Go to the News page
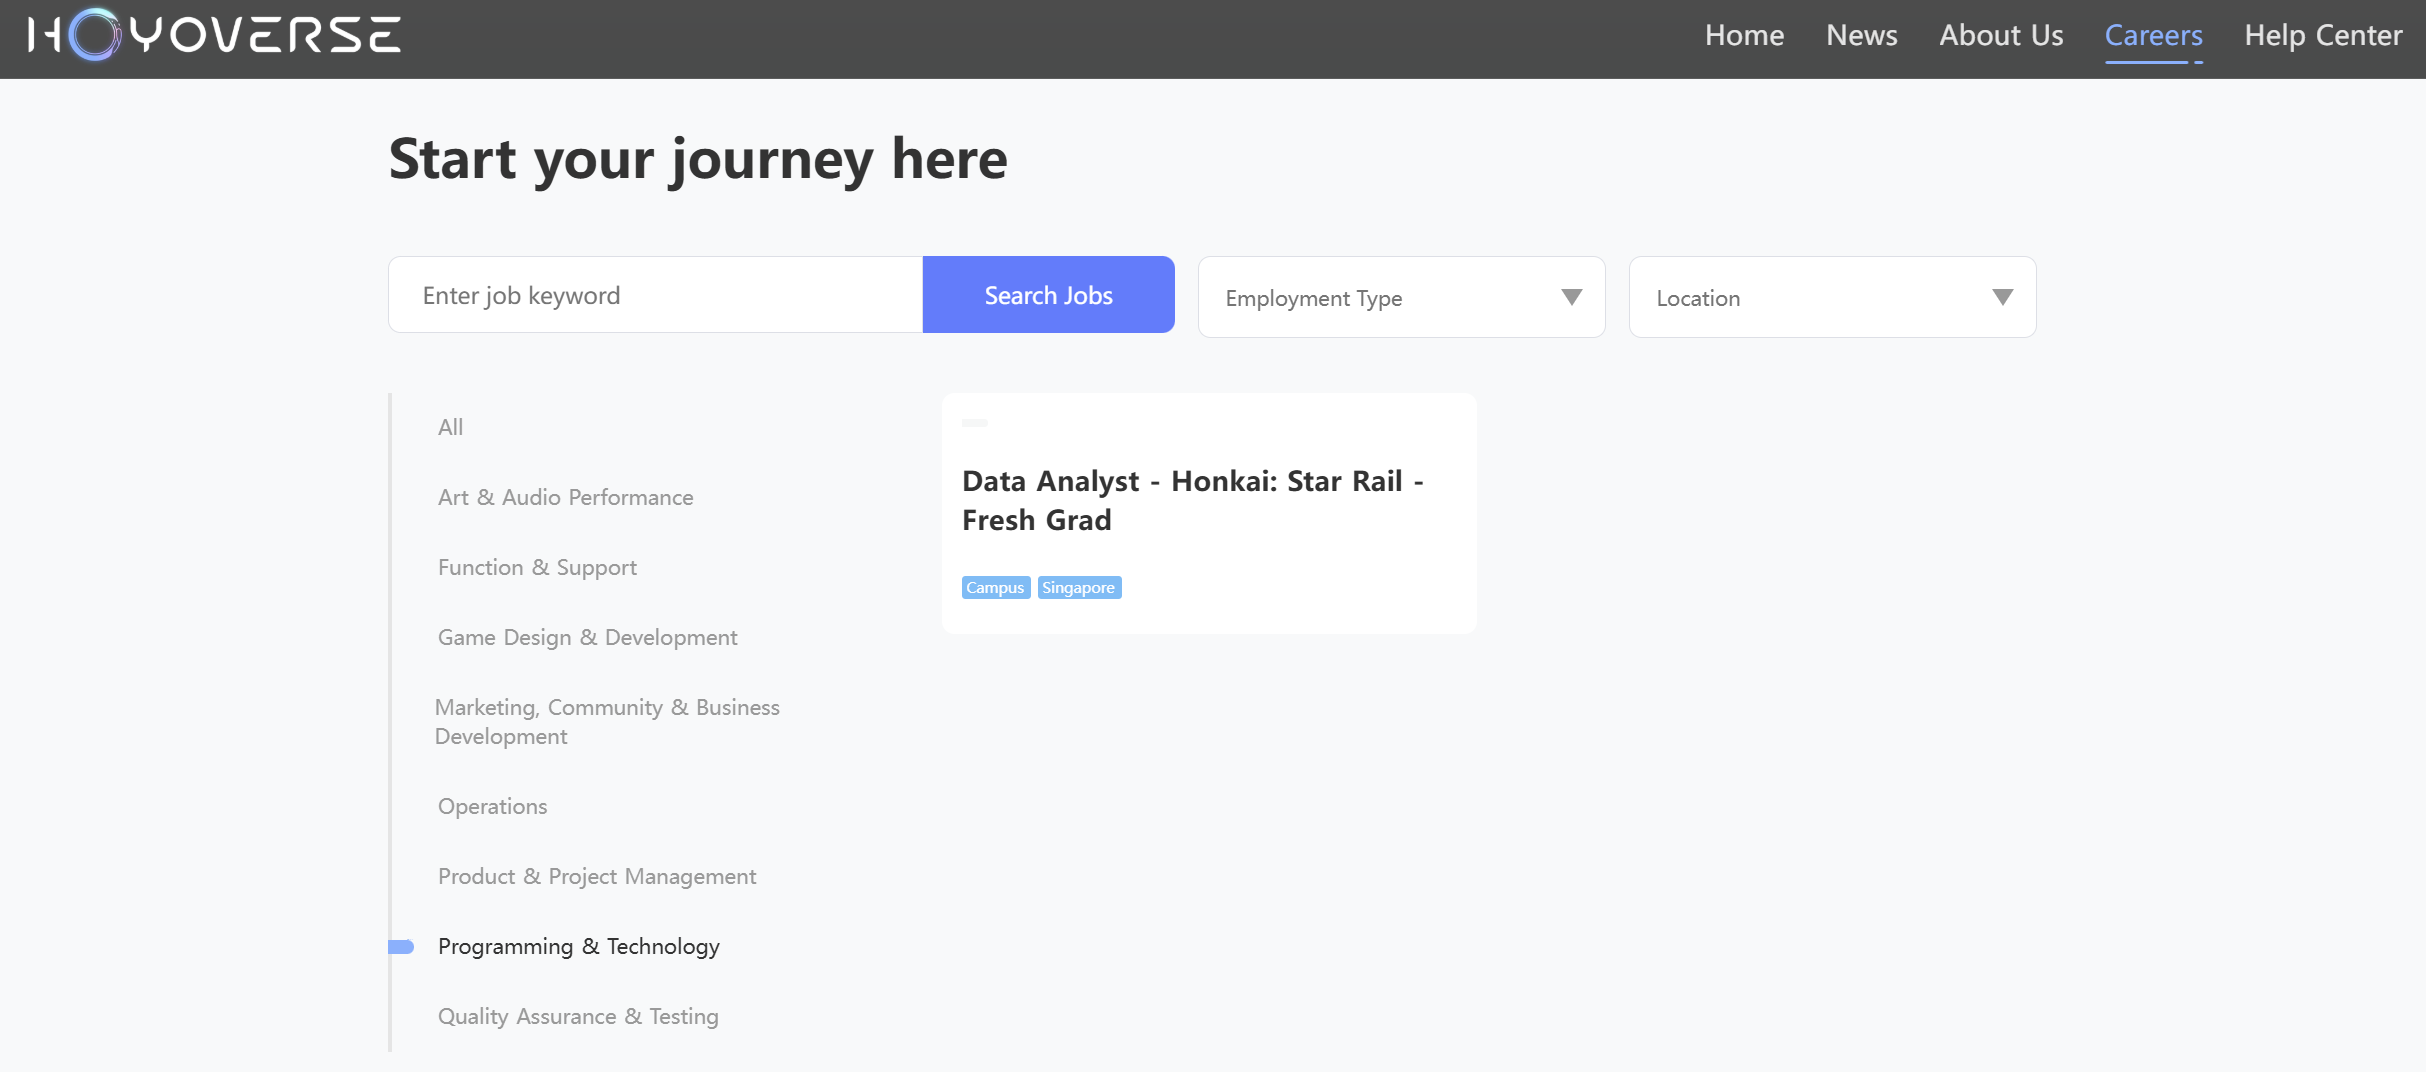 point(1861,35)
